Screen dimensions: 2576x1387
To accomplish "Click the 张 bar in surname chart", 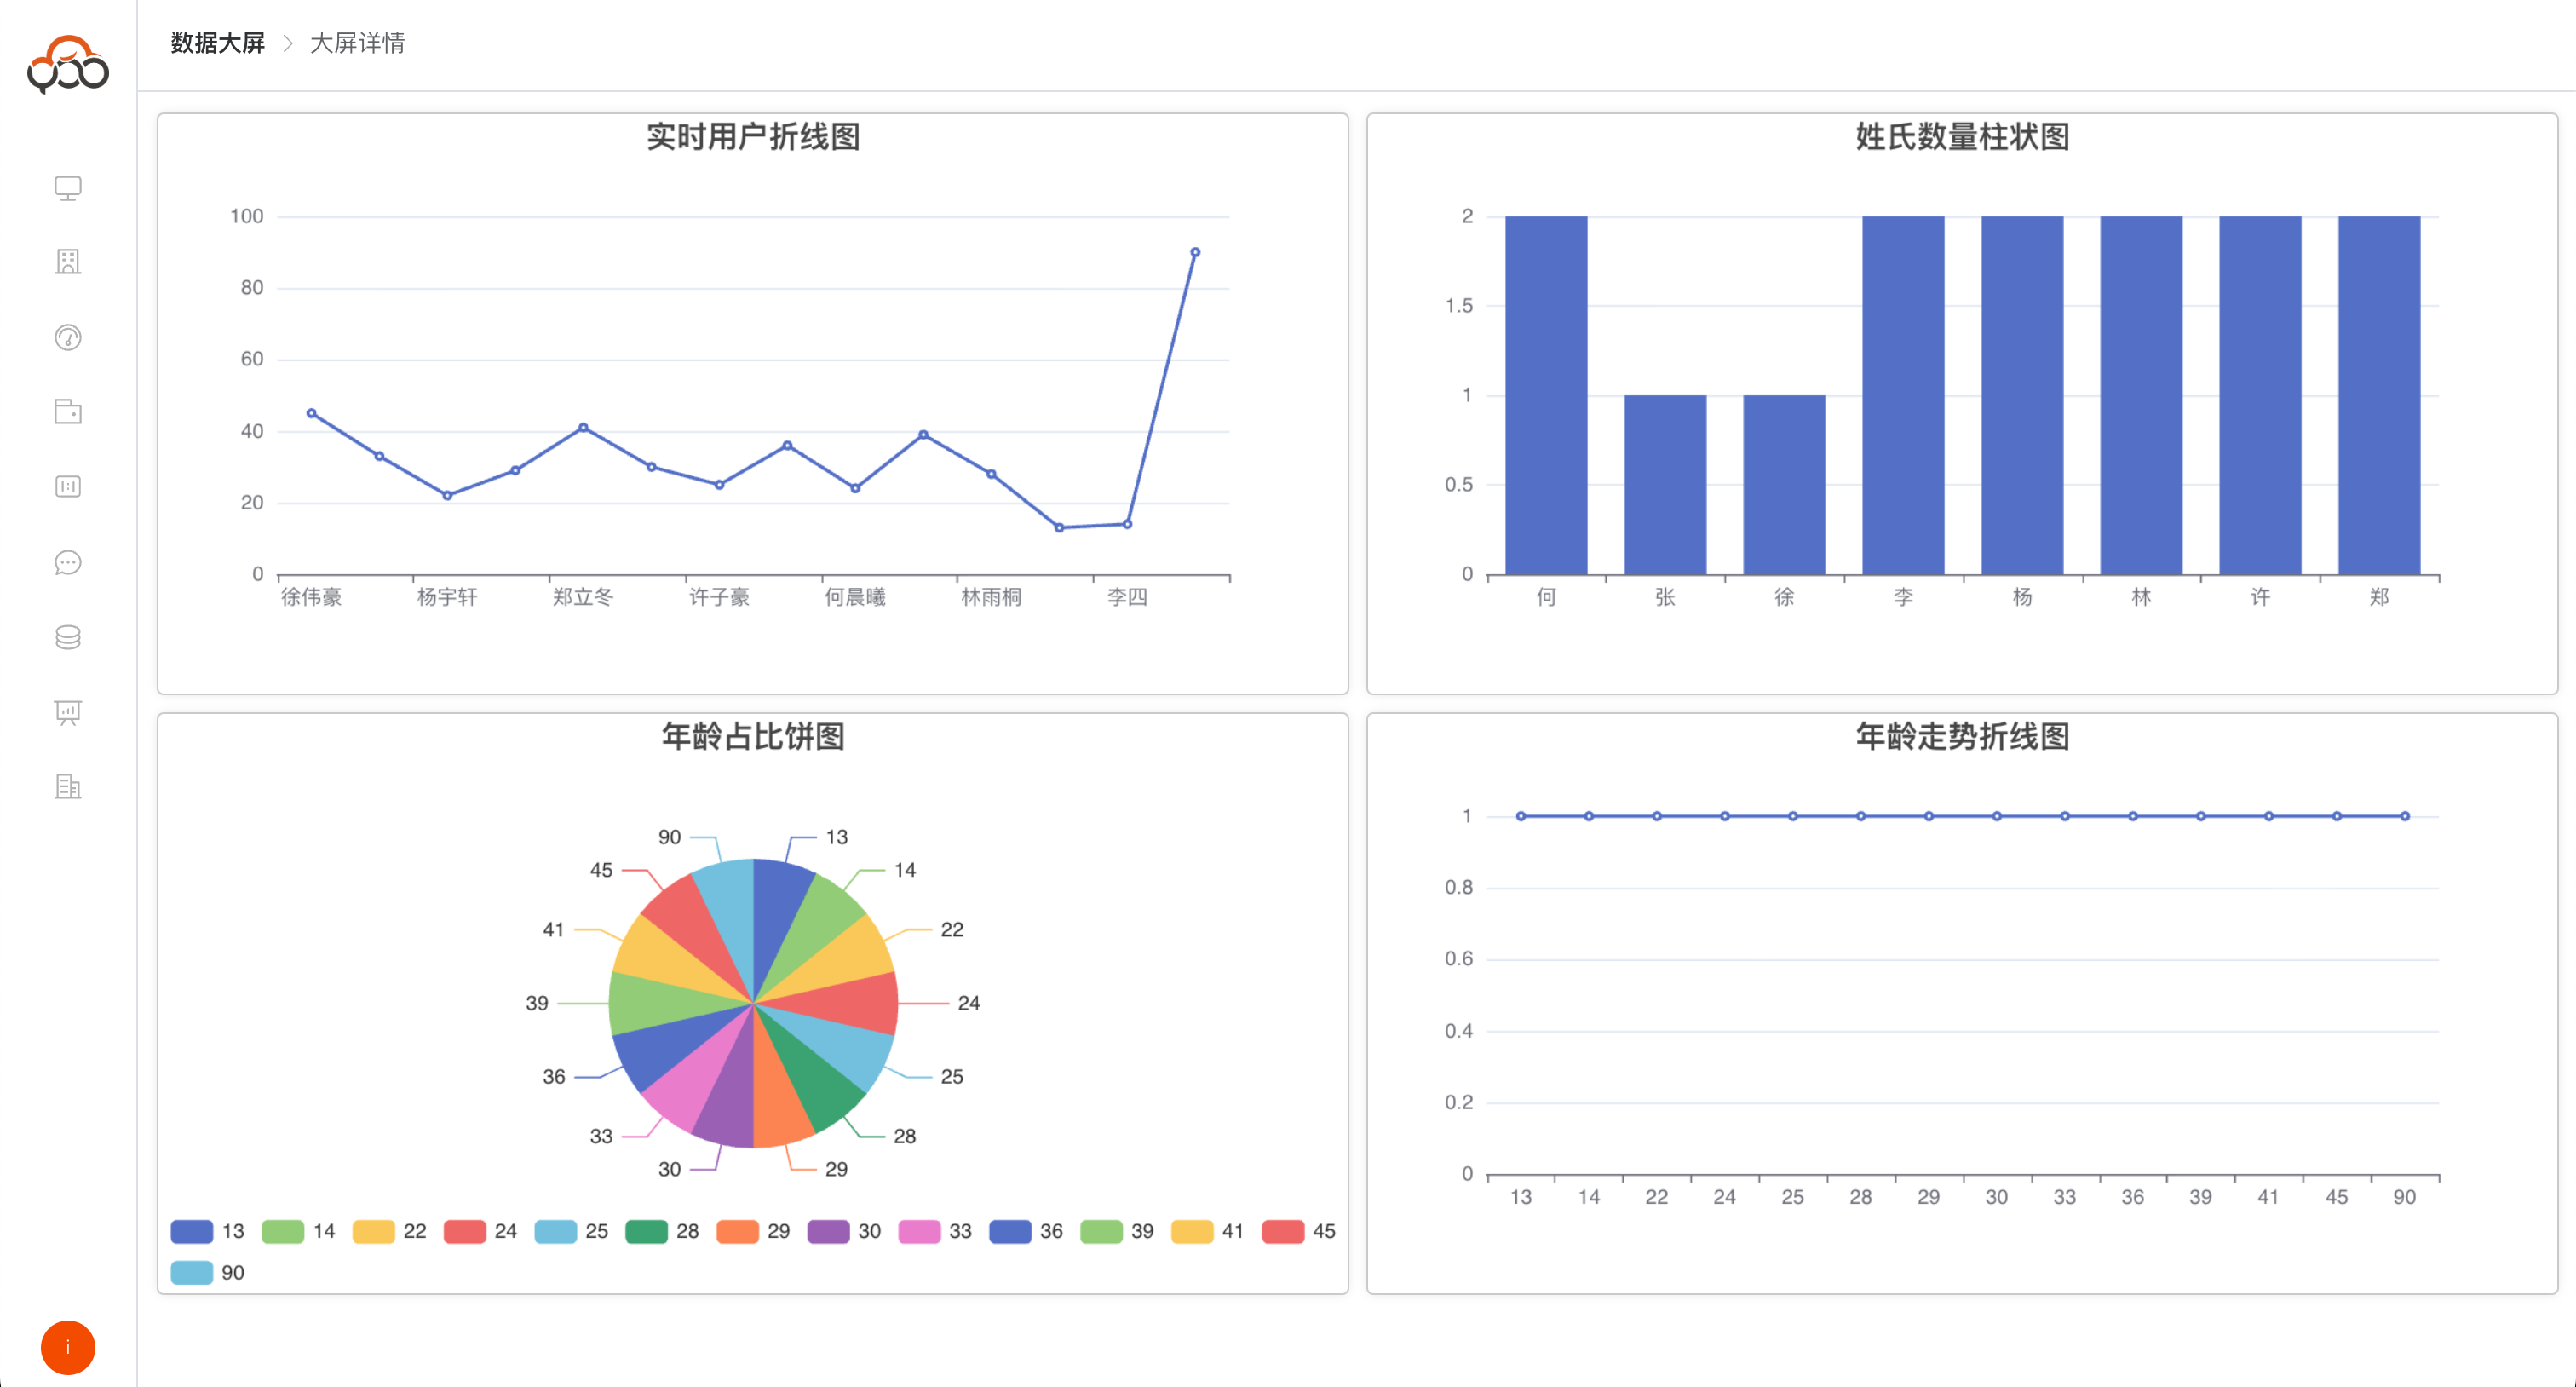I will (1665, 485).
